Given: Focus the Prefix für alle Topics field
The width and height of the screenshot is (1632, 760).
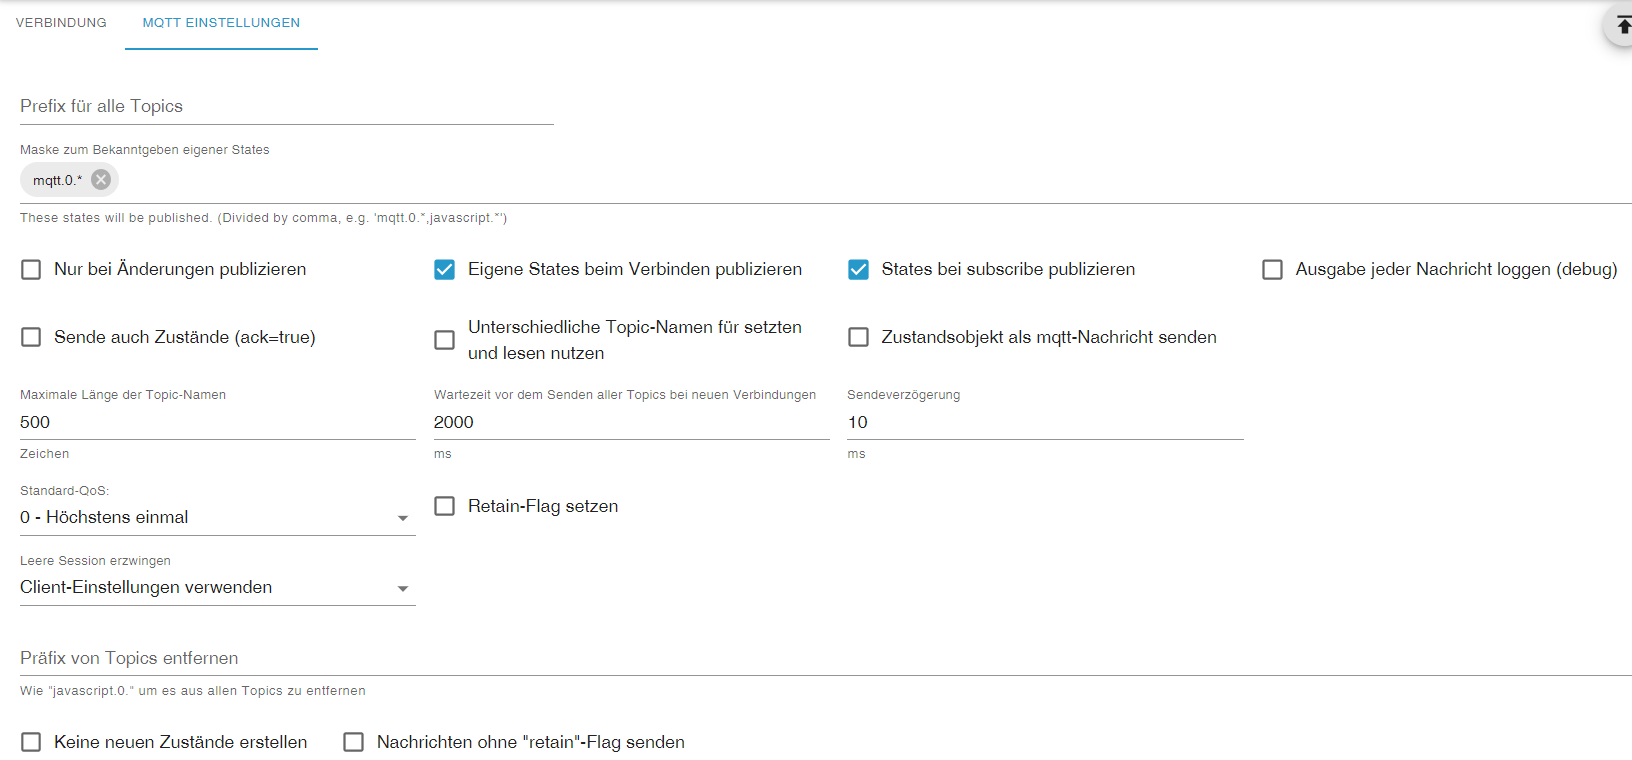Looking at the screenshot, I should click(x=286, y=106).
